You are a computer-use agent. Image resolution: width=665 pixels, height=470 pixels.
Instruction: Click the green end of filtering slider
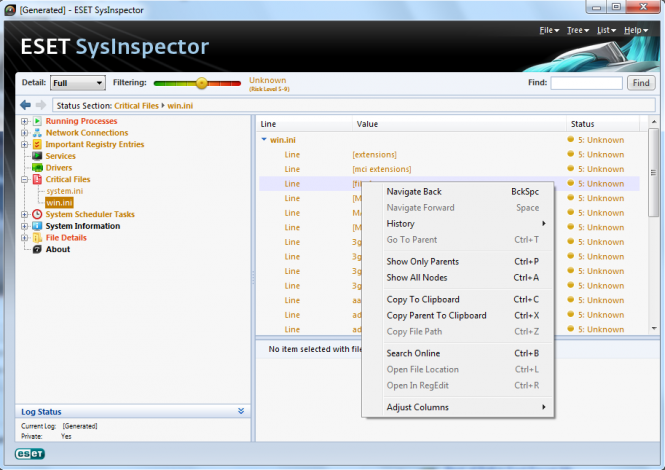(x=158, y=83)
